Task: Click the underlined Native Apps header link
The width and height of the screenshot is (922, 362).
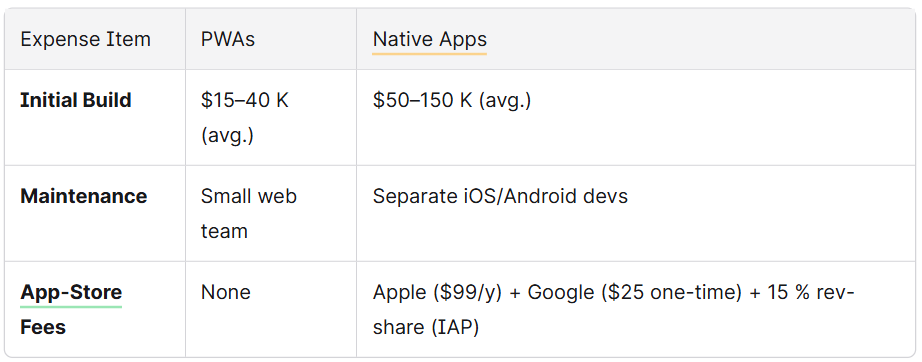Action: (430, 39)
